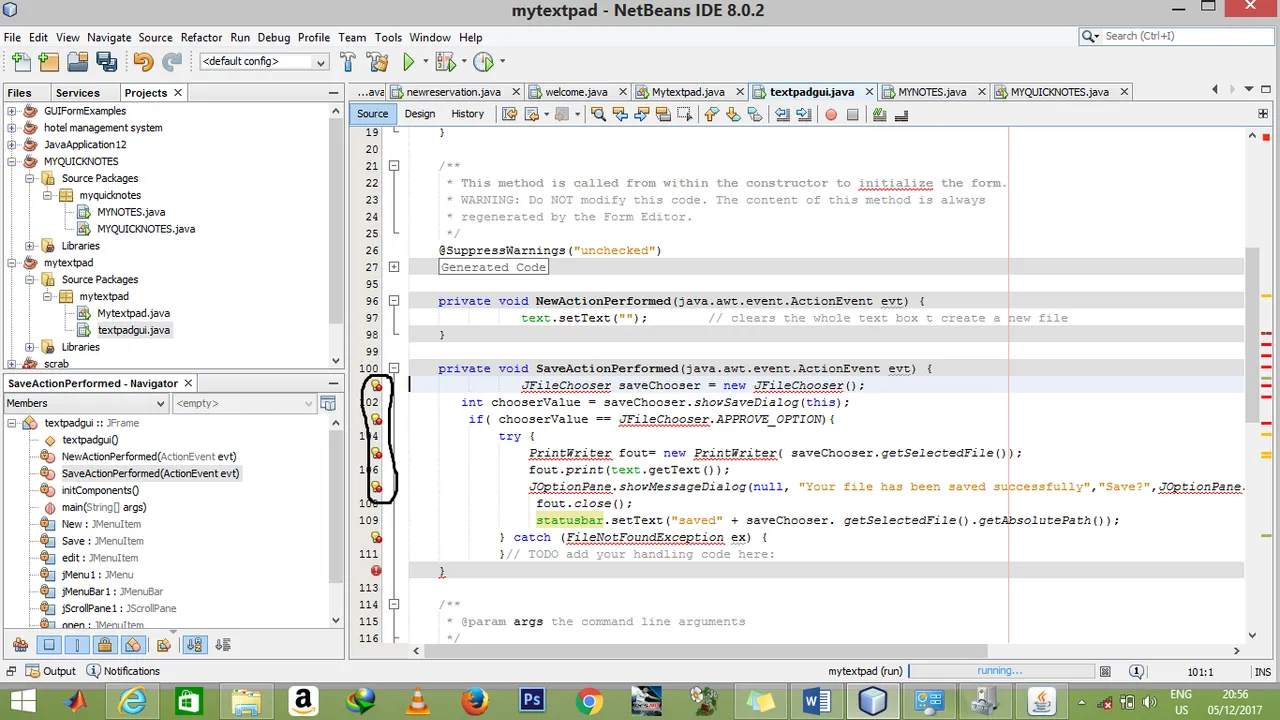This screenshot has width=1280, height=720.
Task: Open the Output window button
Action: [49, 671]
